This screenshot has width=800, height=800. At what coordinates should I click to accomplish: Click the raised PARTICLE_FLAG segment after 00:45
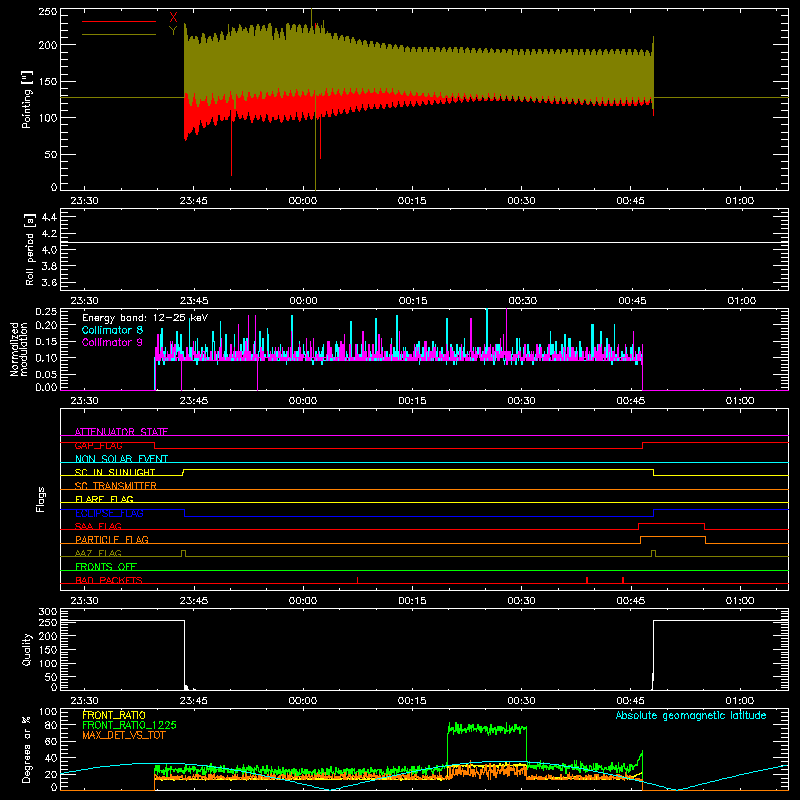673,537
